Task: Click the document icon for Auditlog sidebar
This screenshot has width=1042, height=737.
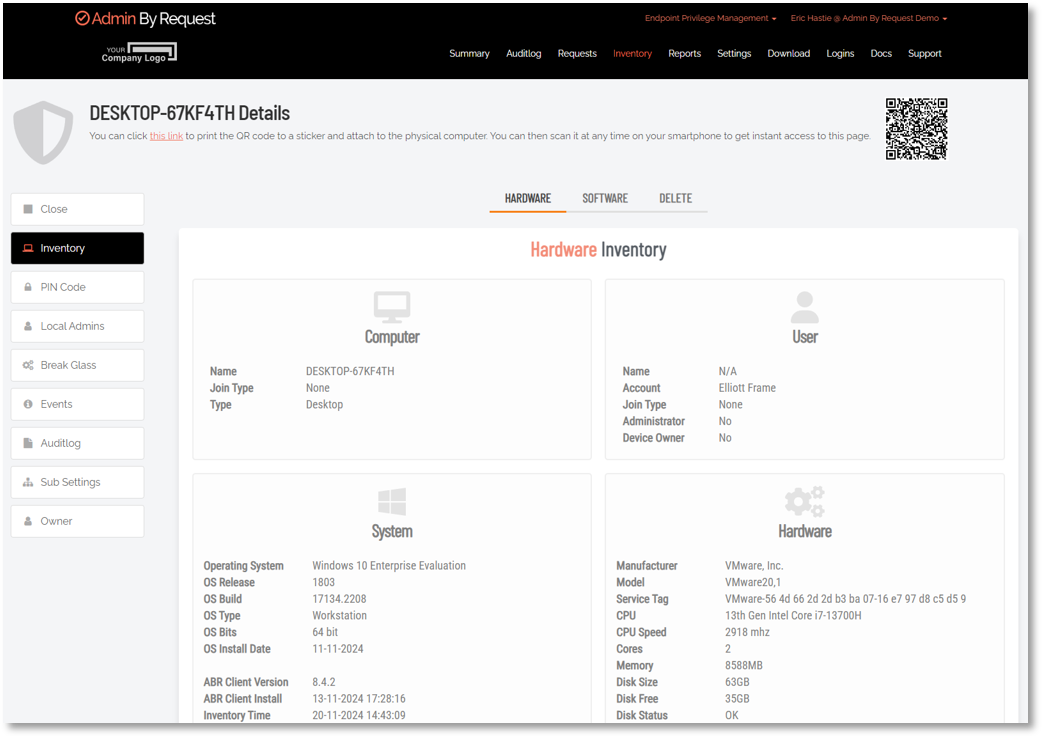Action: 28,443
